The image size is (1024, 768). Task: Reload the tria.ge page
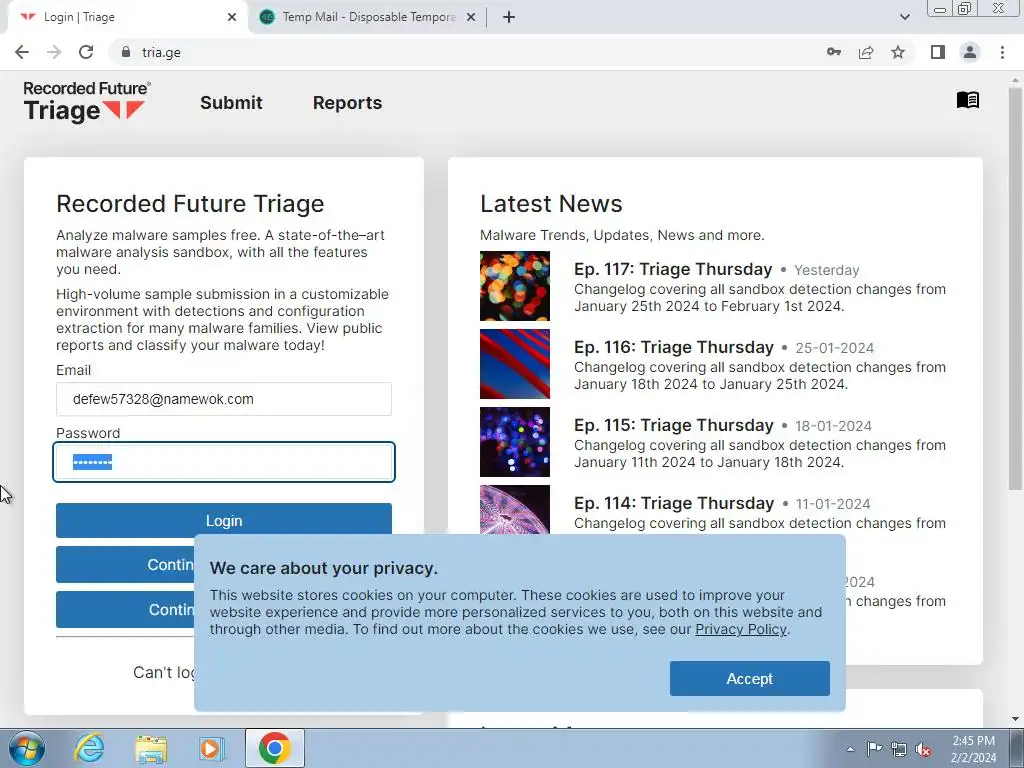86,52
